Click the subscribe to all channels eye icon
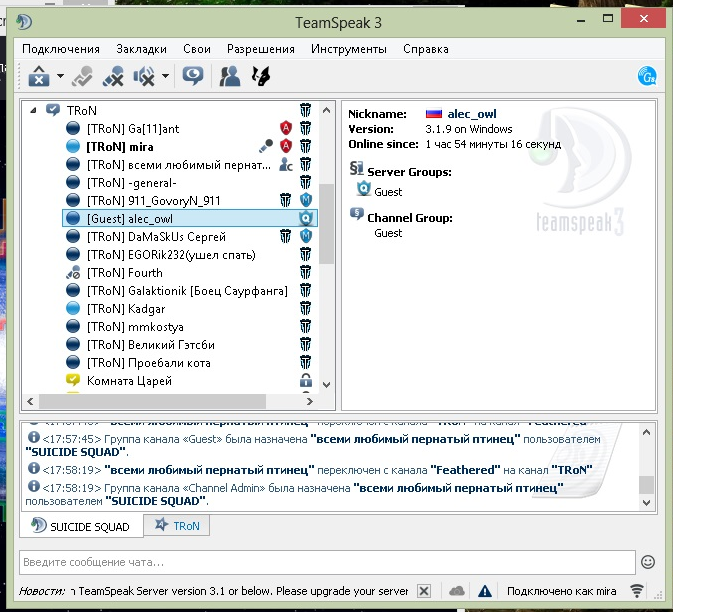This screenshot has width=703, height=612. 193,75
